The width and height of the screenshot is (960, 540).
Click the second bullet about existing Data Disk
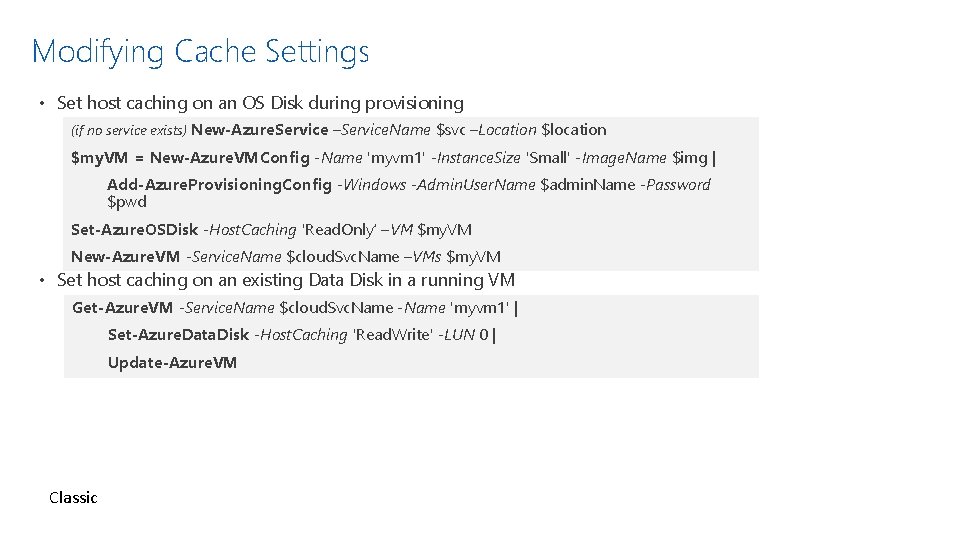[x=286, y=280]
